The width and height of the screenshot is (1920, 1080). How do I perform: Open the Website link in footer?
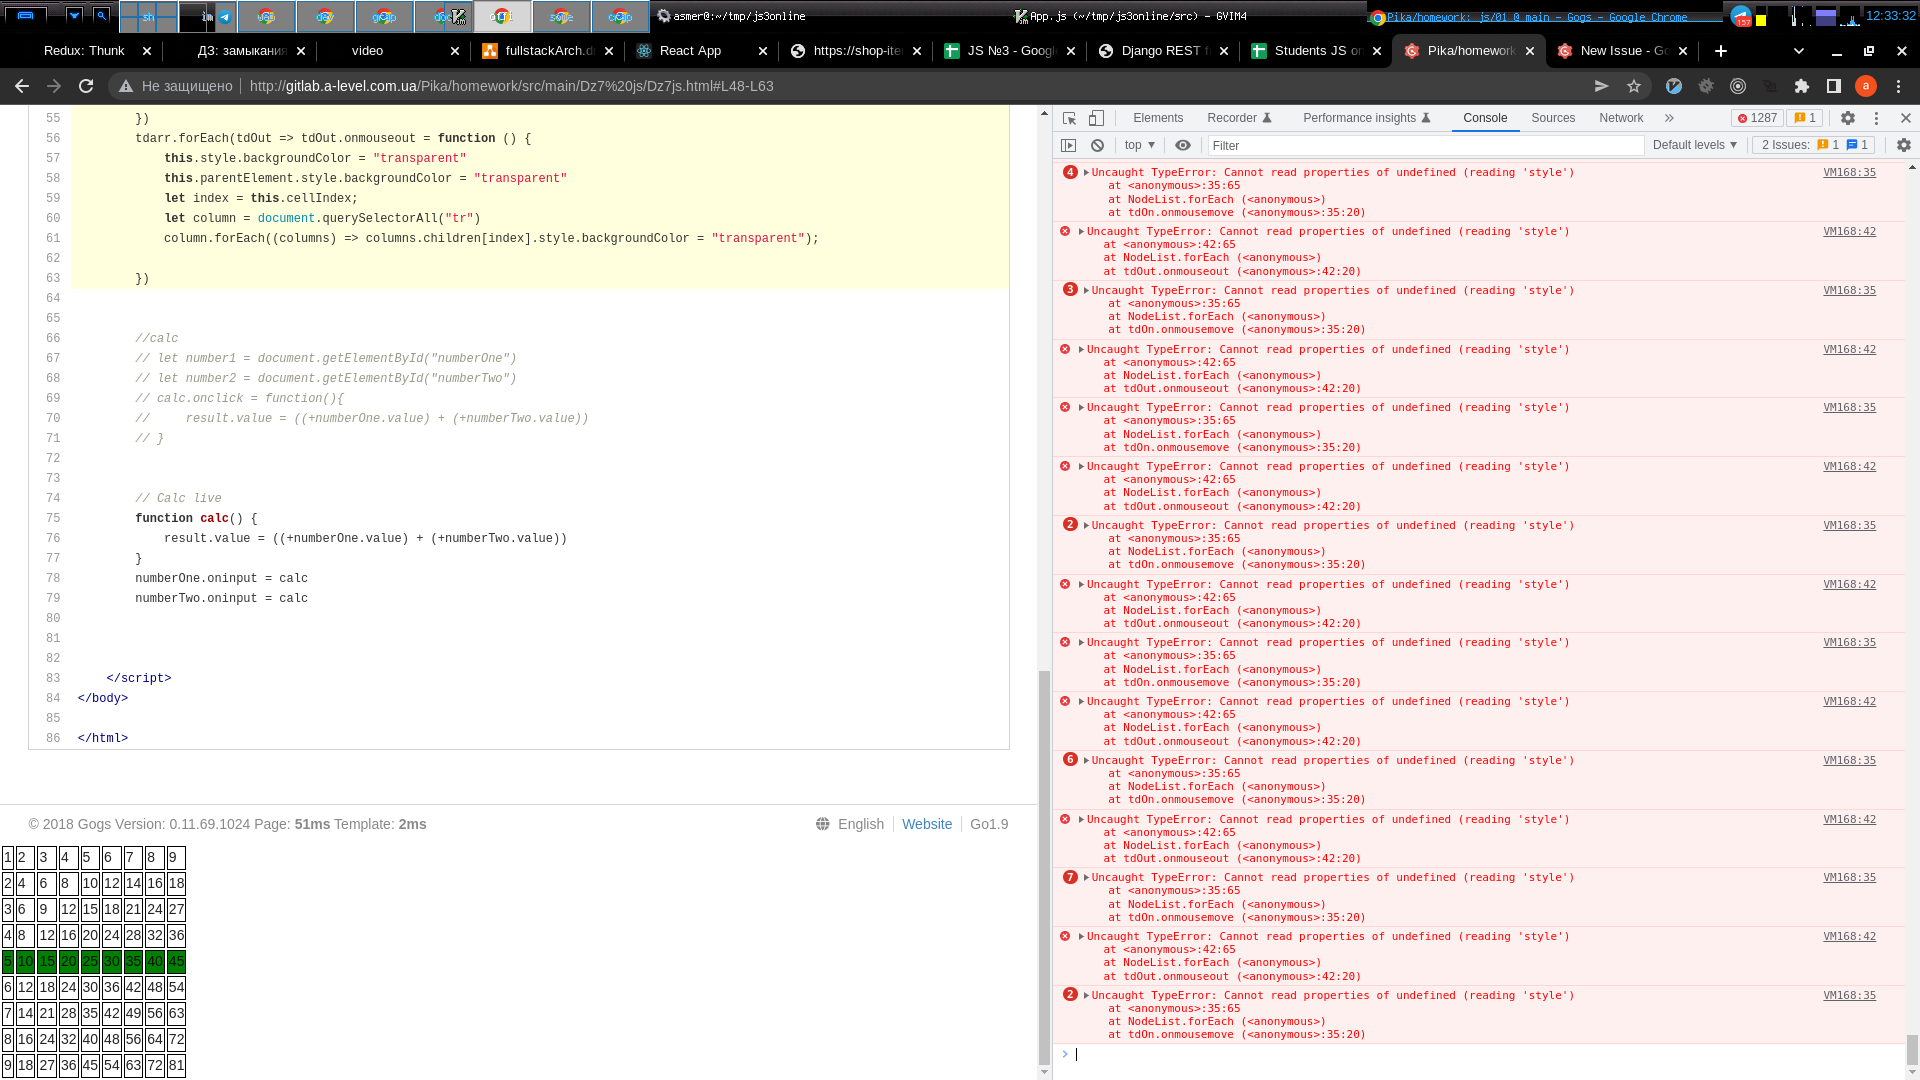pos(926,825)
